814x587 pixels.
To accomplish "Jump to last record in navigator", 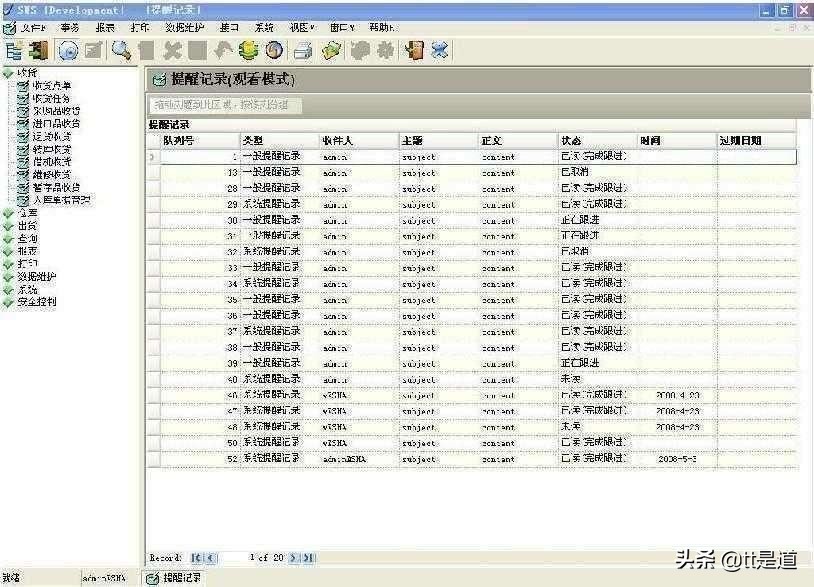I will pos(309,557).
